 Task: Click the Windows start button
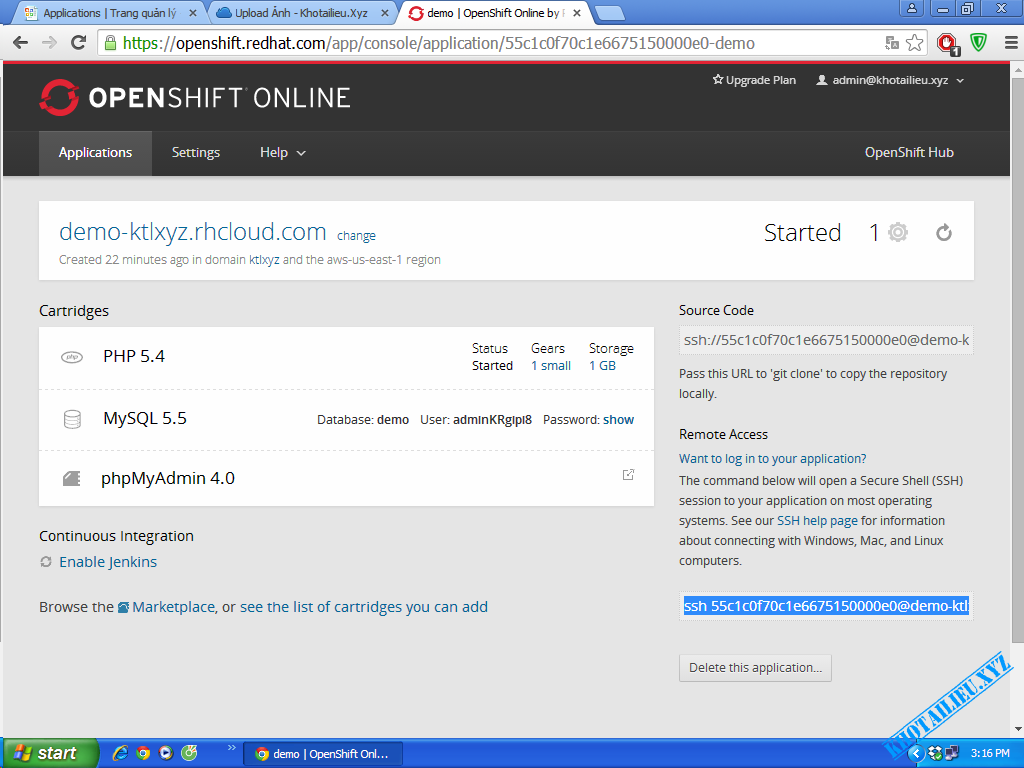[50, 753]
